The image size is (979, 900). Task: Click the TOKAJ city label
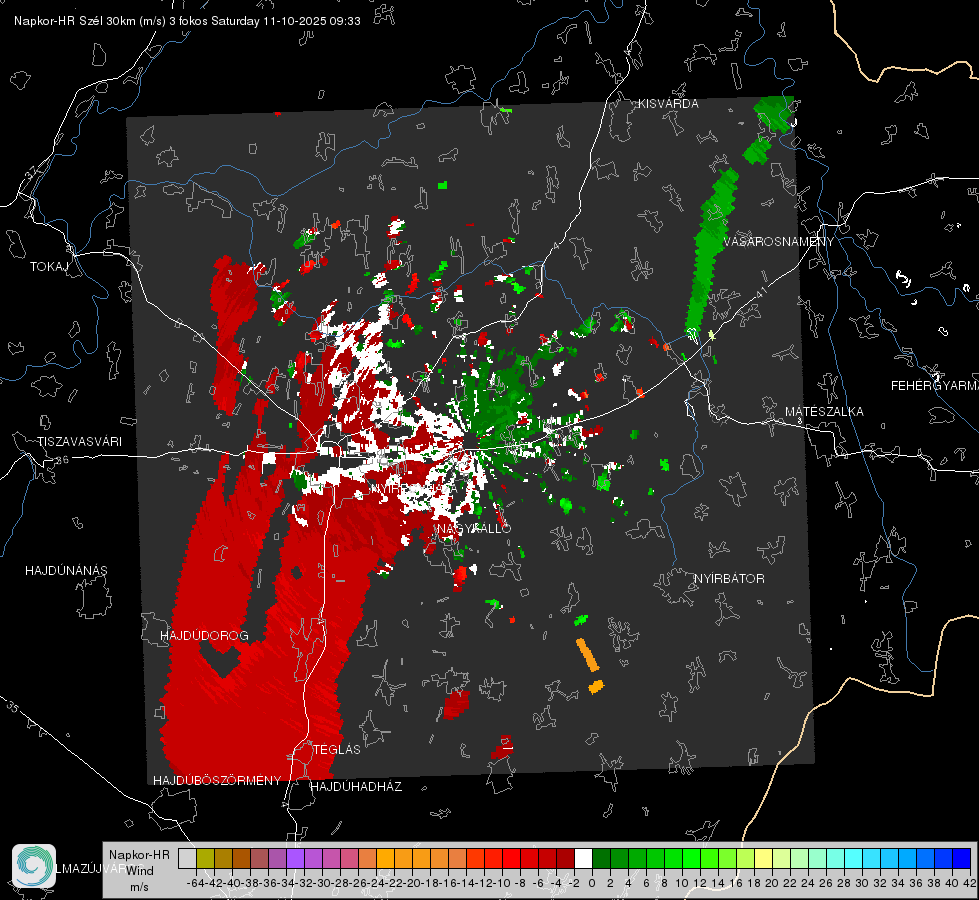point(49,267)
